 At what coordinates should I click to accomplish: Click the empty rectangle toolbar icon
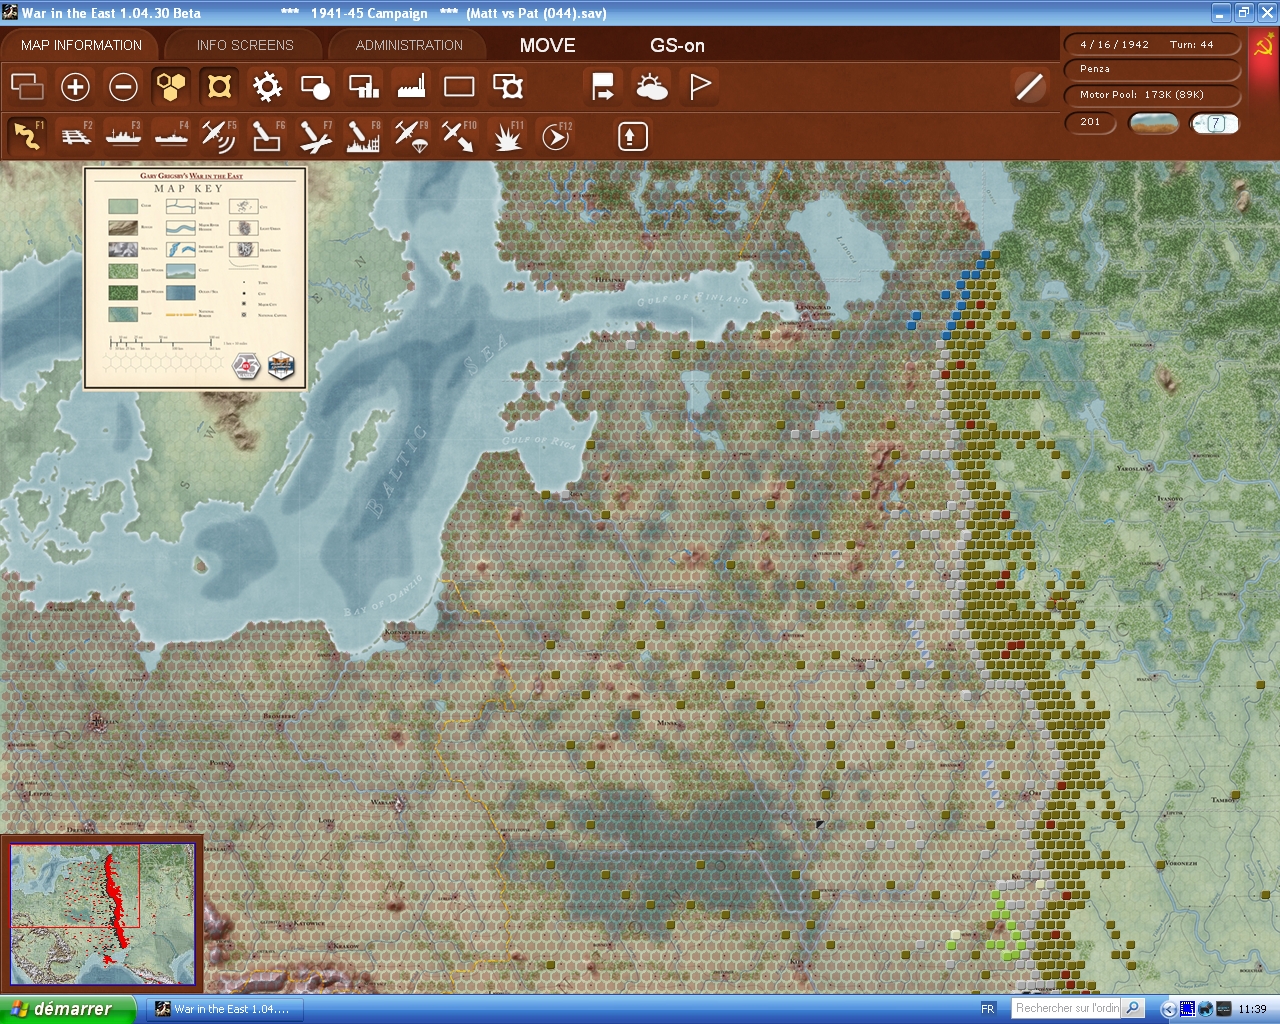[459, 87]
